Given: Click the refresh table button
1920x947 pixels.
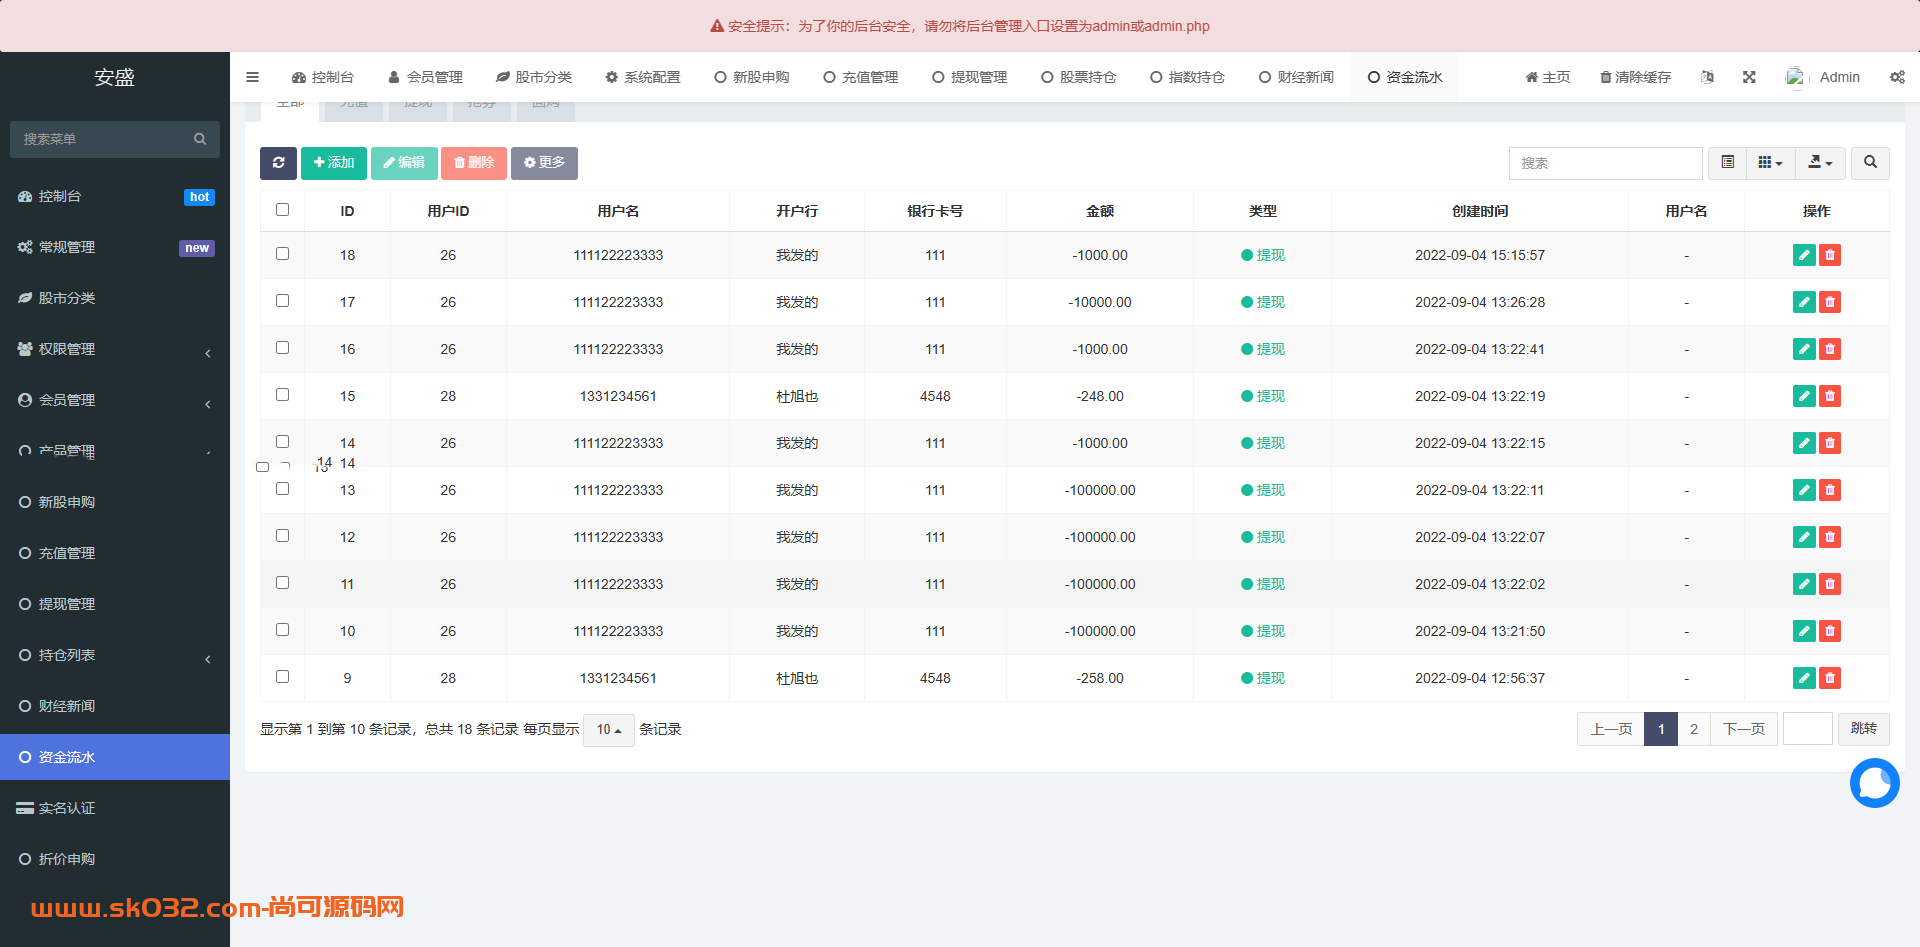Looking at the screenshot, I should click(x=278, y=163).
